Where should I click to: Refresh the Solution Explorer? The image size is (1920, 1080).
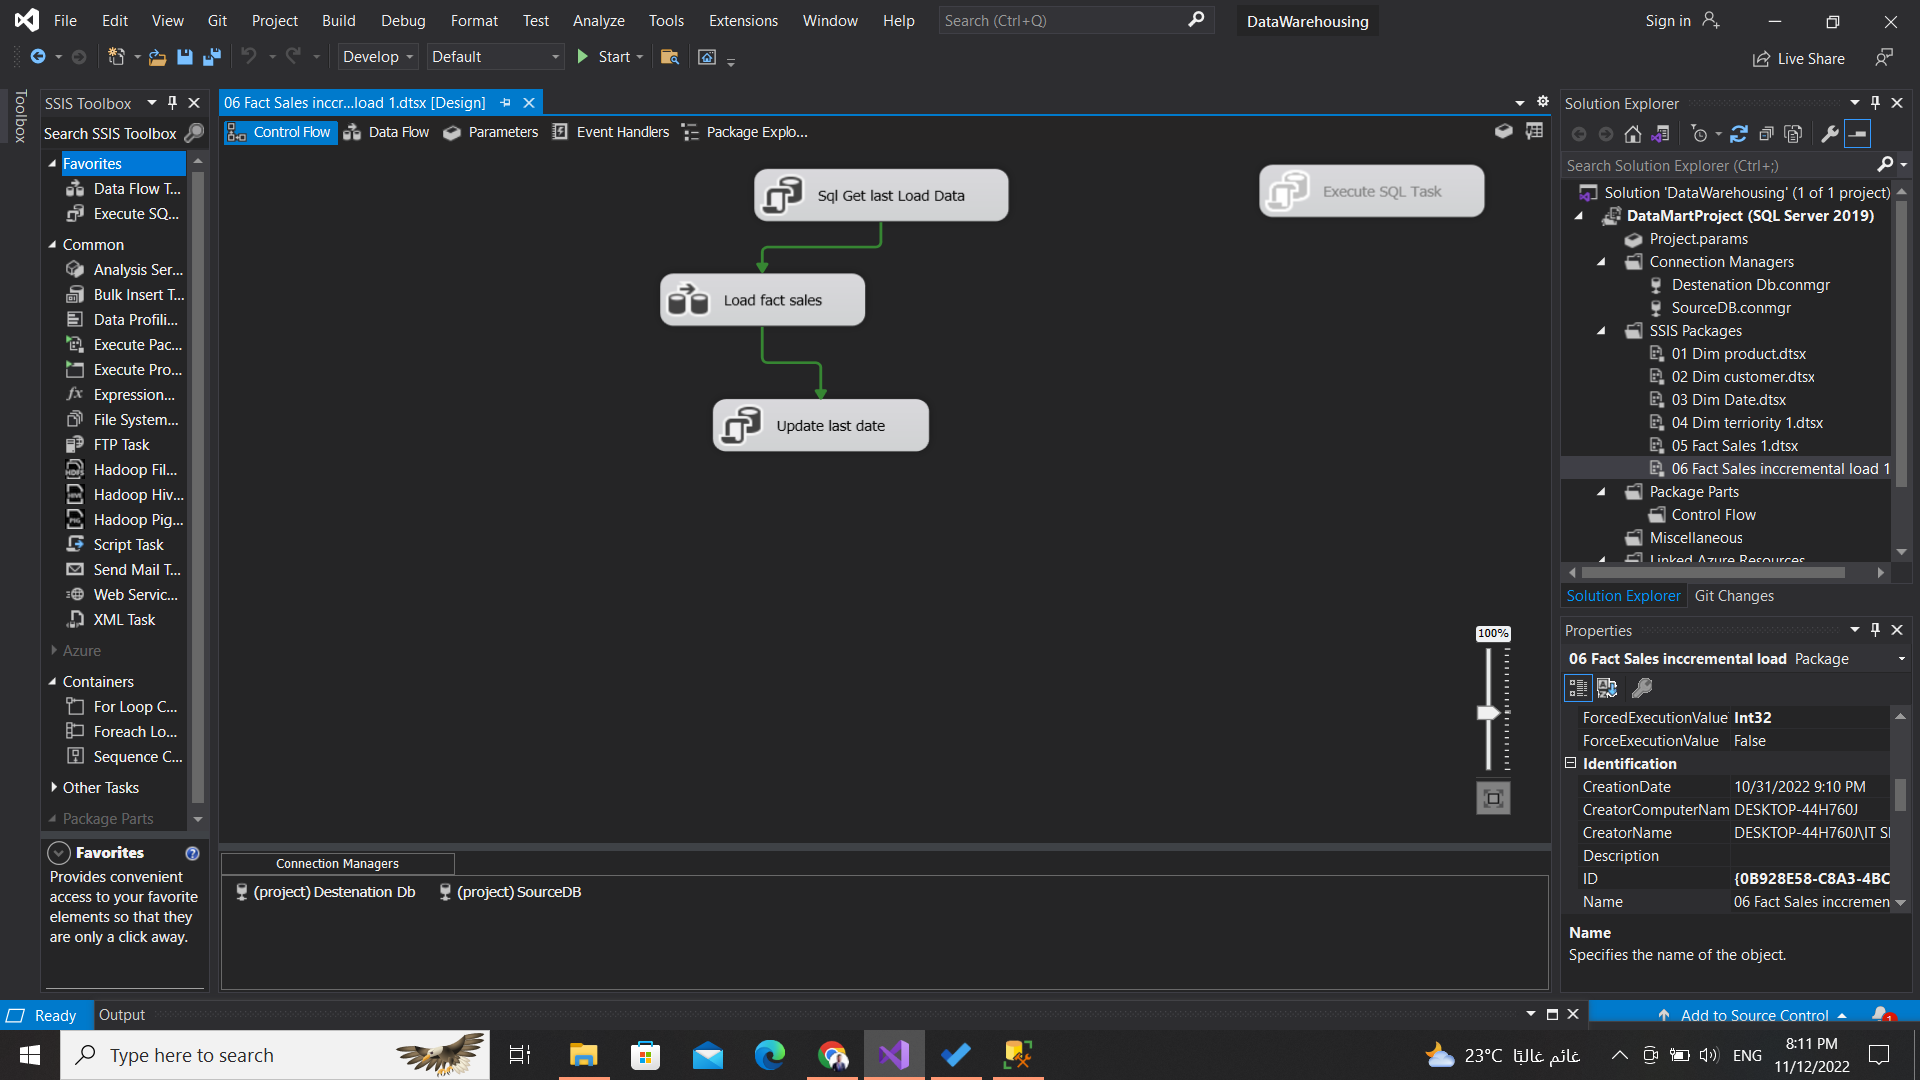click(1739, 133)
